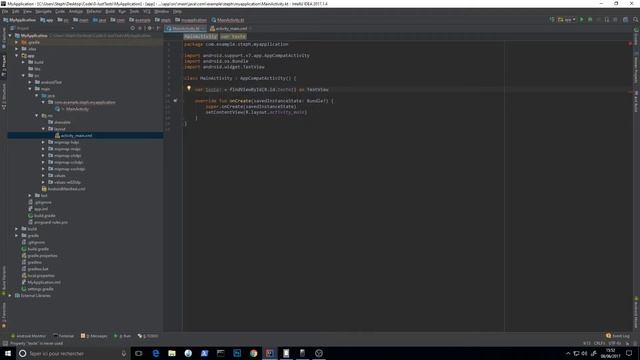This screenshot has width=640, height=360.
Task: Open the run configuration dropdown labeled app
Action: tap(567, 20)
